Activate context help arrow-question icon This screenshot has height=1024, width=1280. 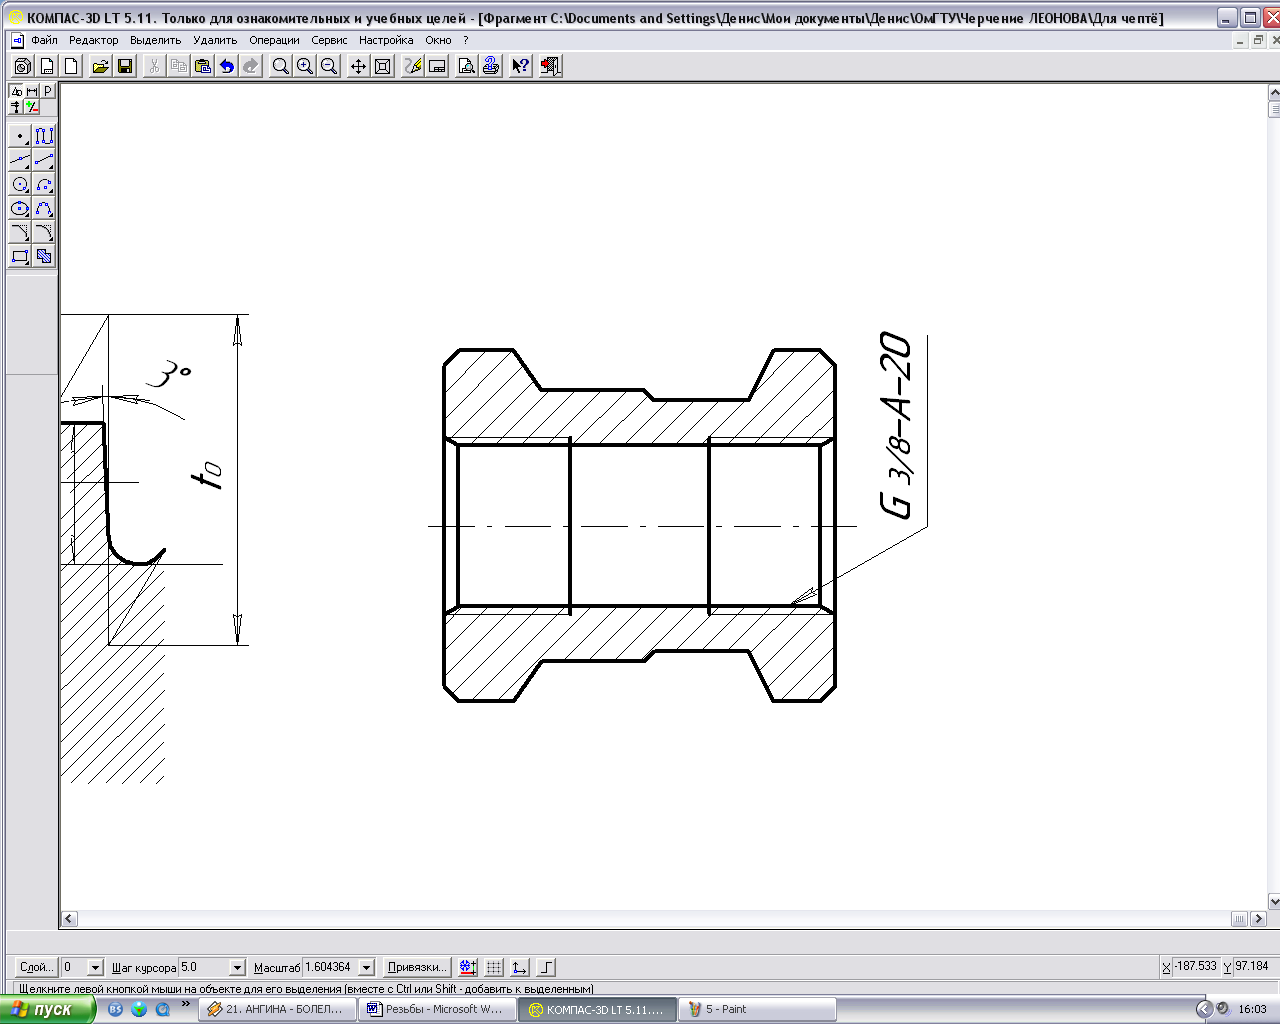pyautogui.click(x=521, y=66)
